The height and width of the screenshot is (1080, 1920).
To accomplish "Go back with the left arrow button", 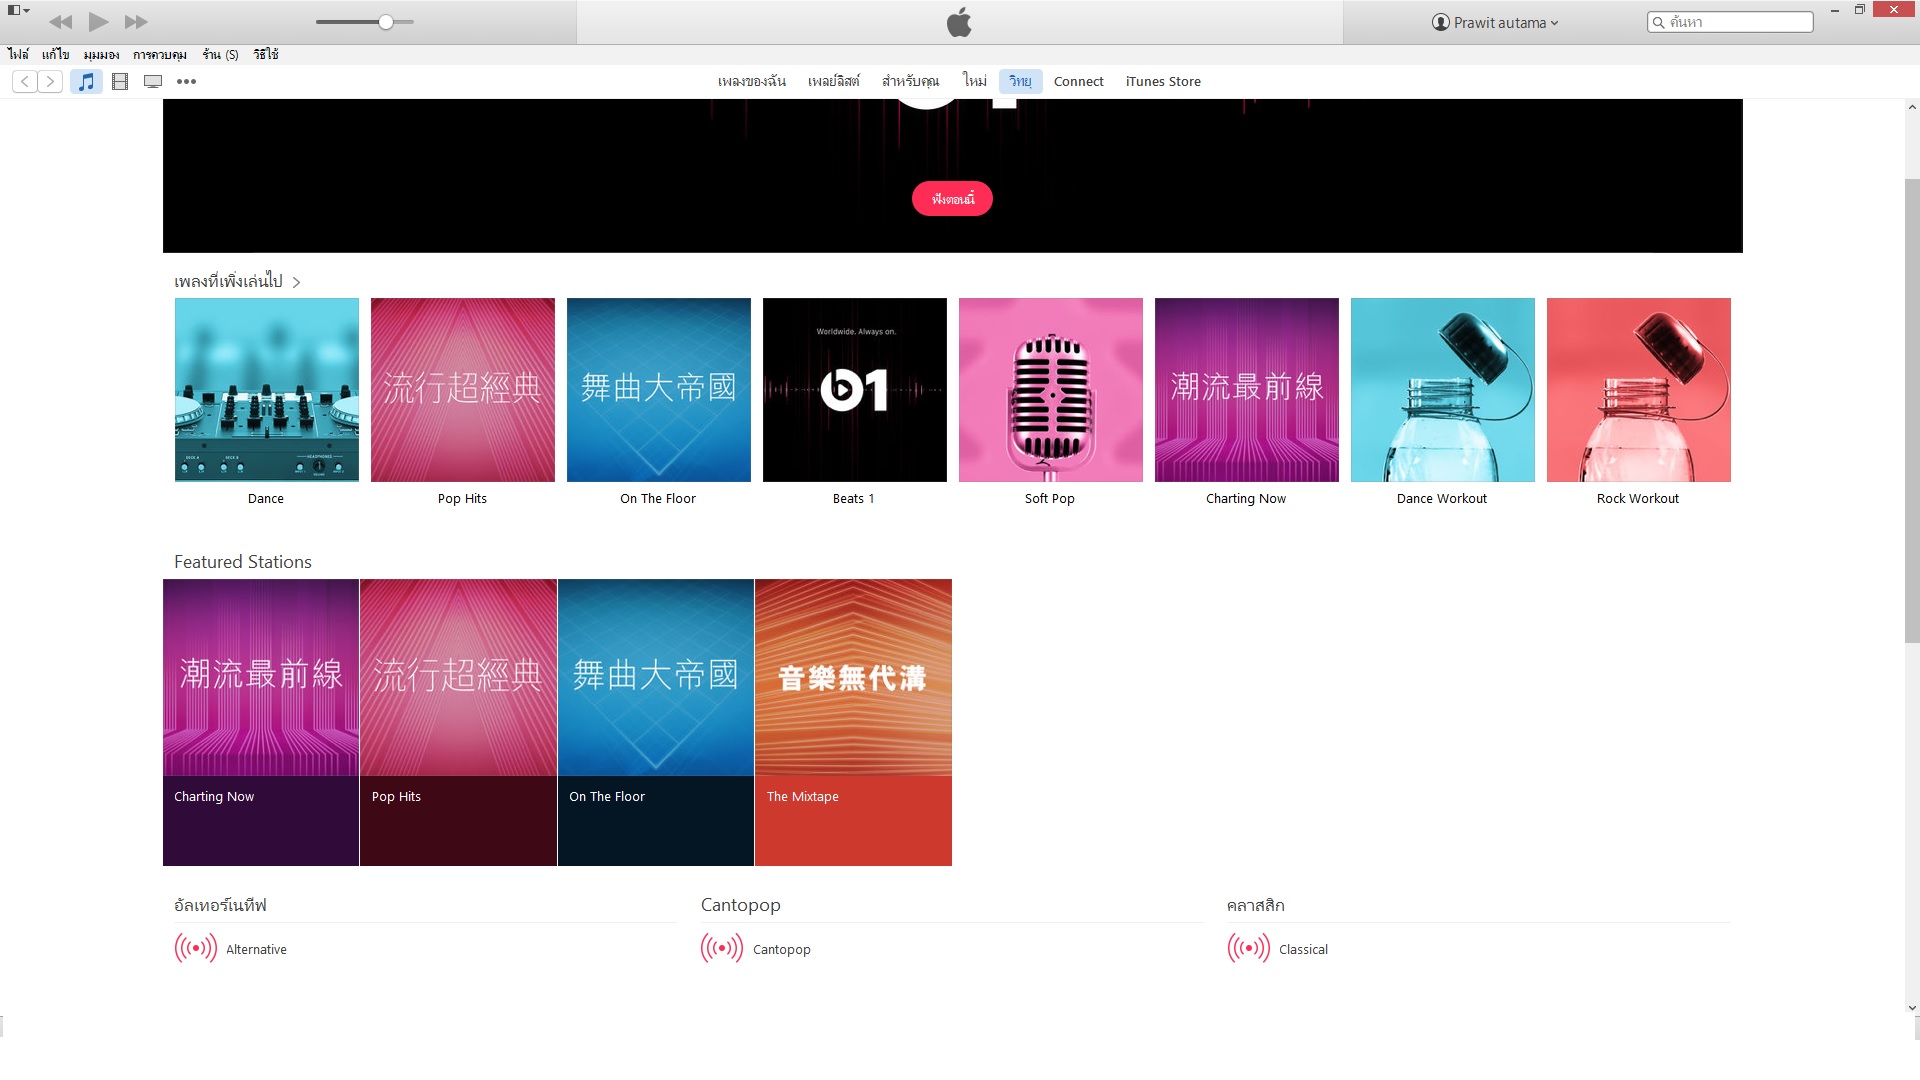I will coord(25,81).
